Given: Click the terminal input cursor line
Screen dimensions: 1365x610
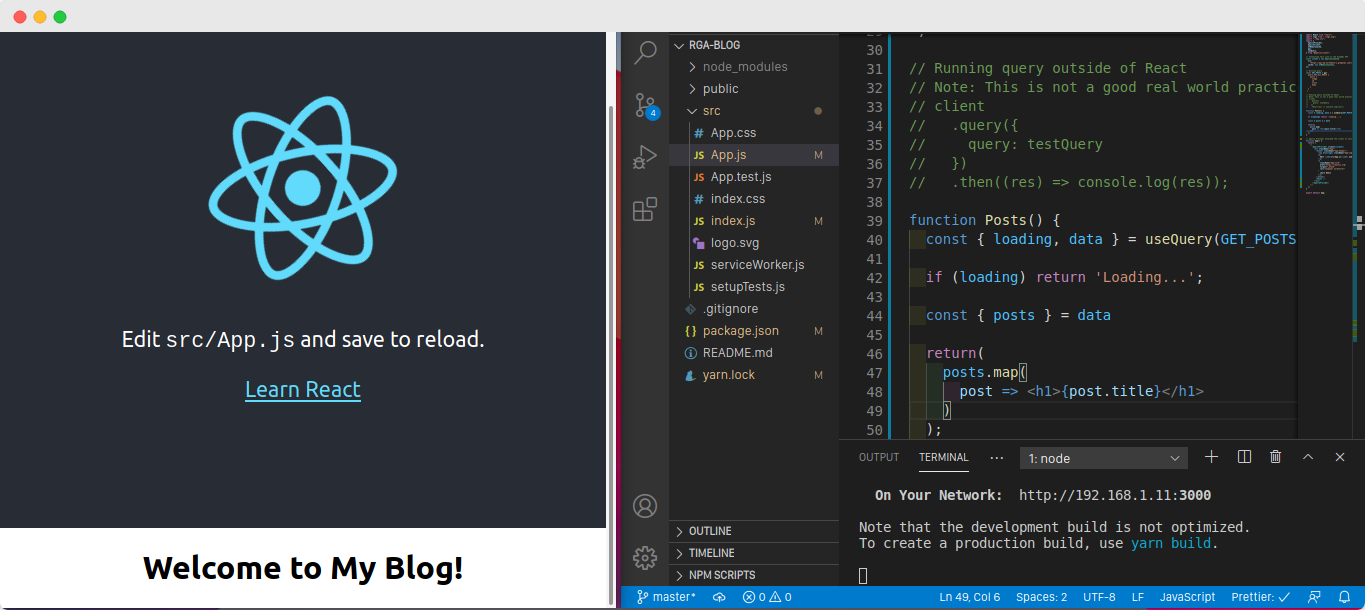Looking at the screenshot, I should (863, 575).
